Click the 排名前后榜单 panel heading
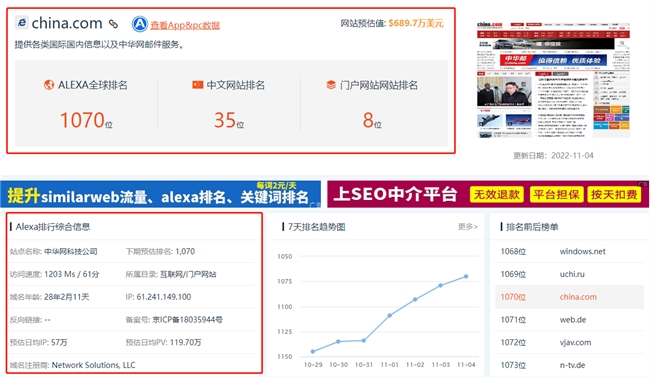The image size is (650, 378). (x=532, y=227)
